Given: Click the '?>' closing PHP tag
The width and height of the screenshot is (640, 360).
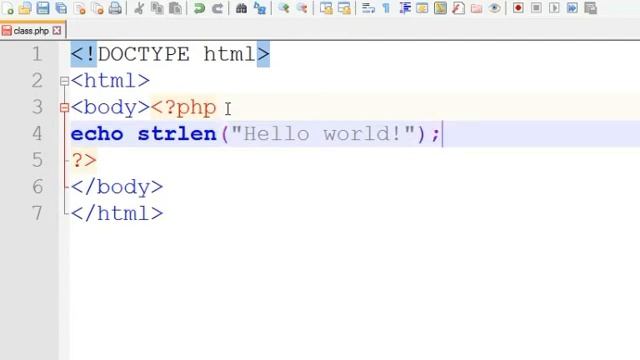Looking at the screenshot, I should [x=84, y=160].
